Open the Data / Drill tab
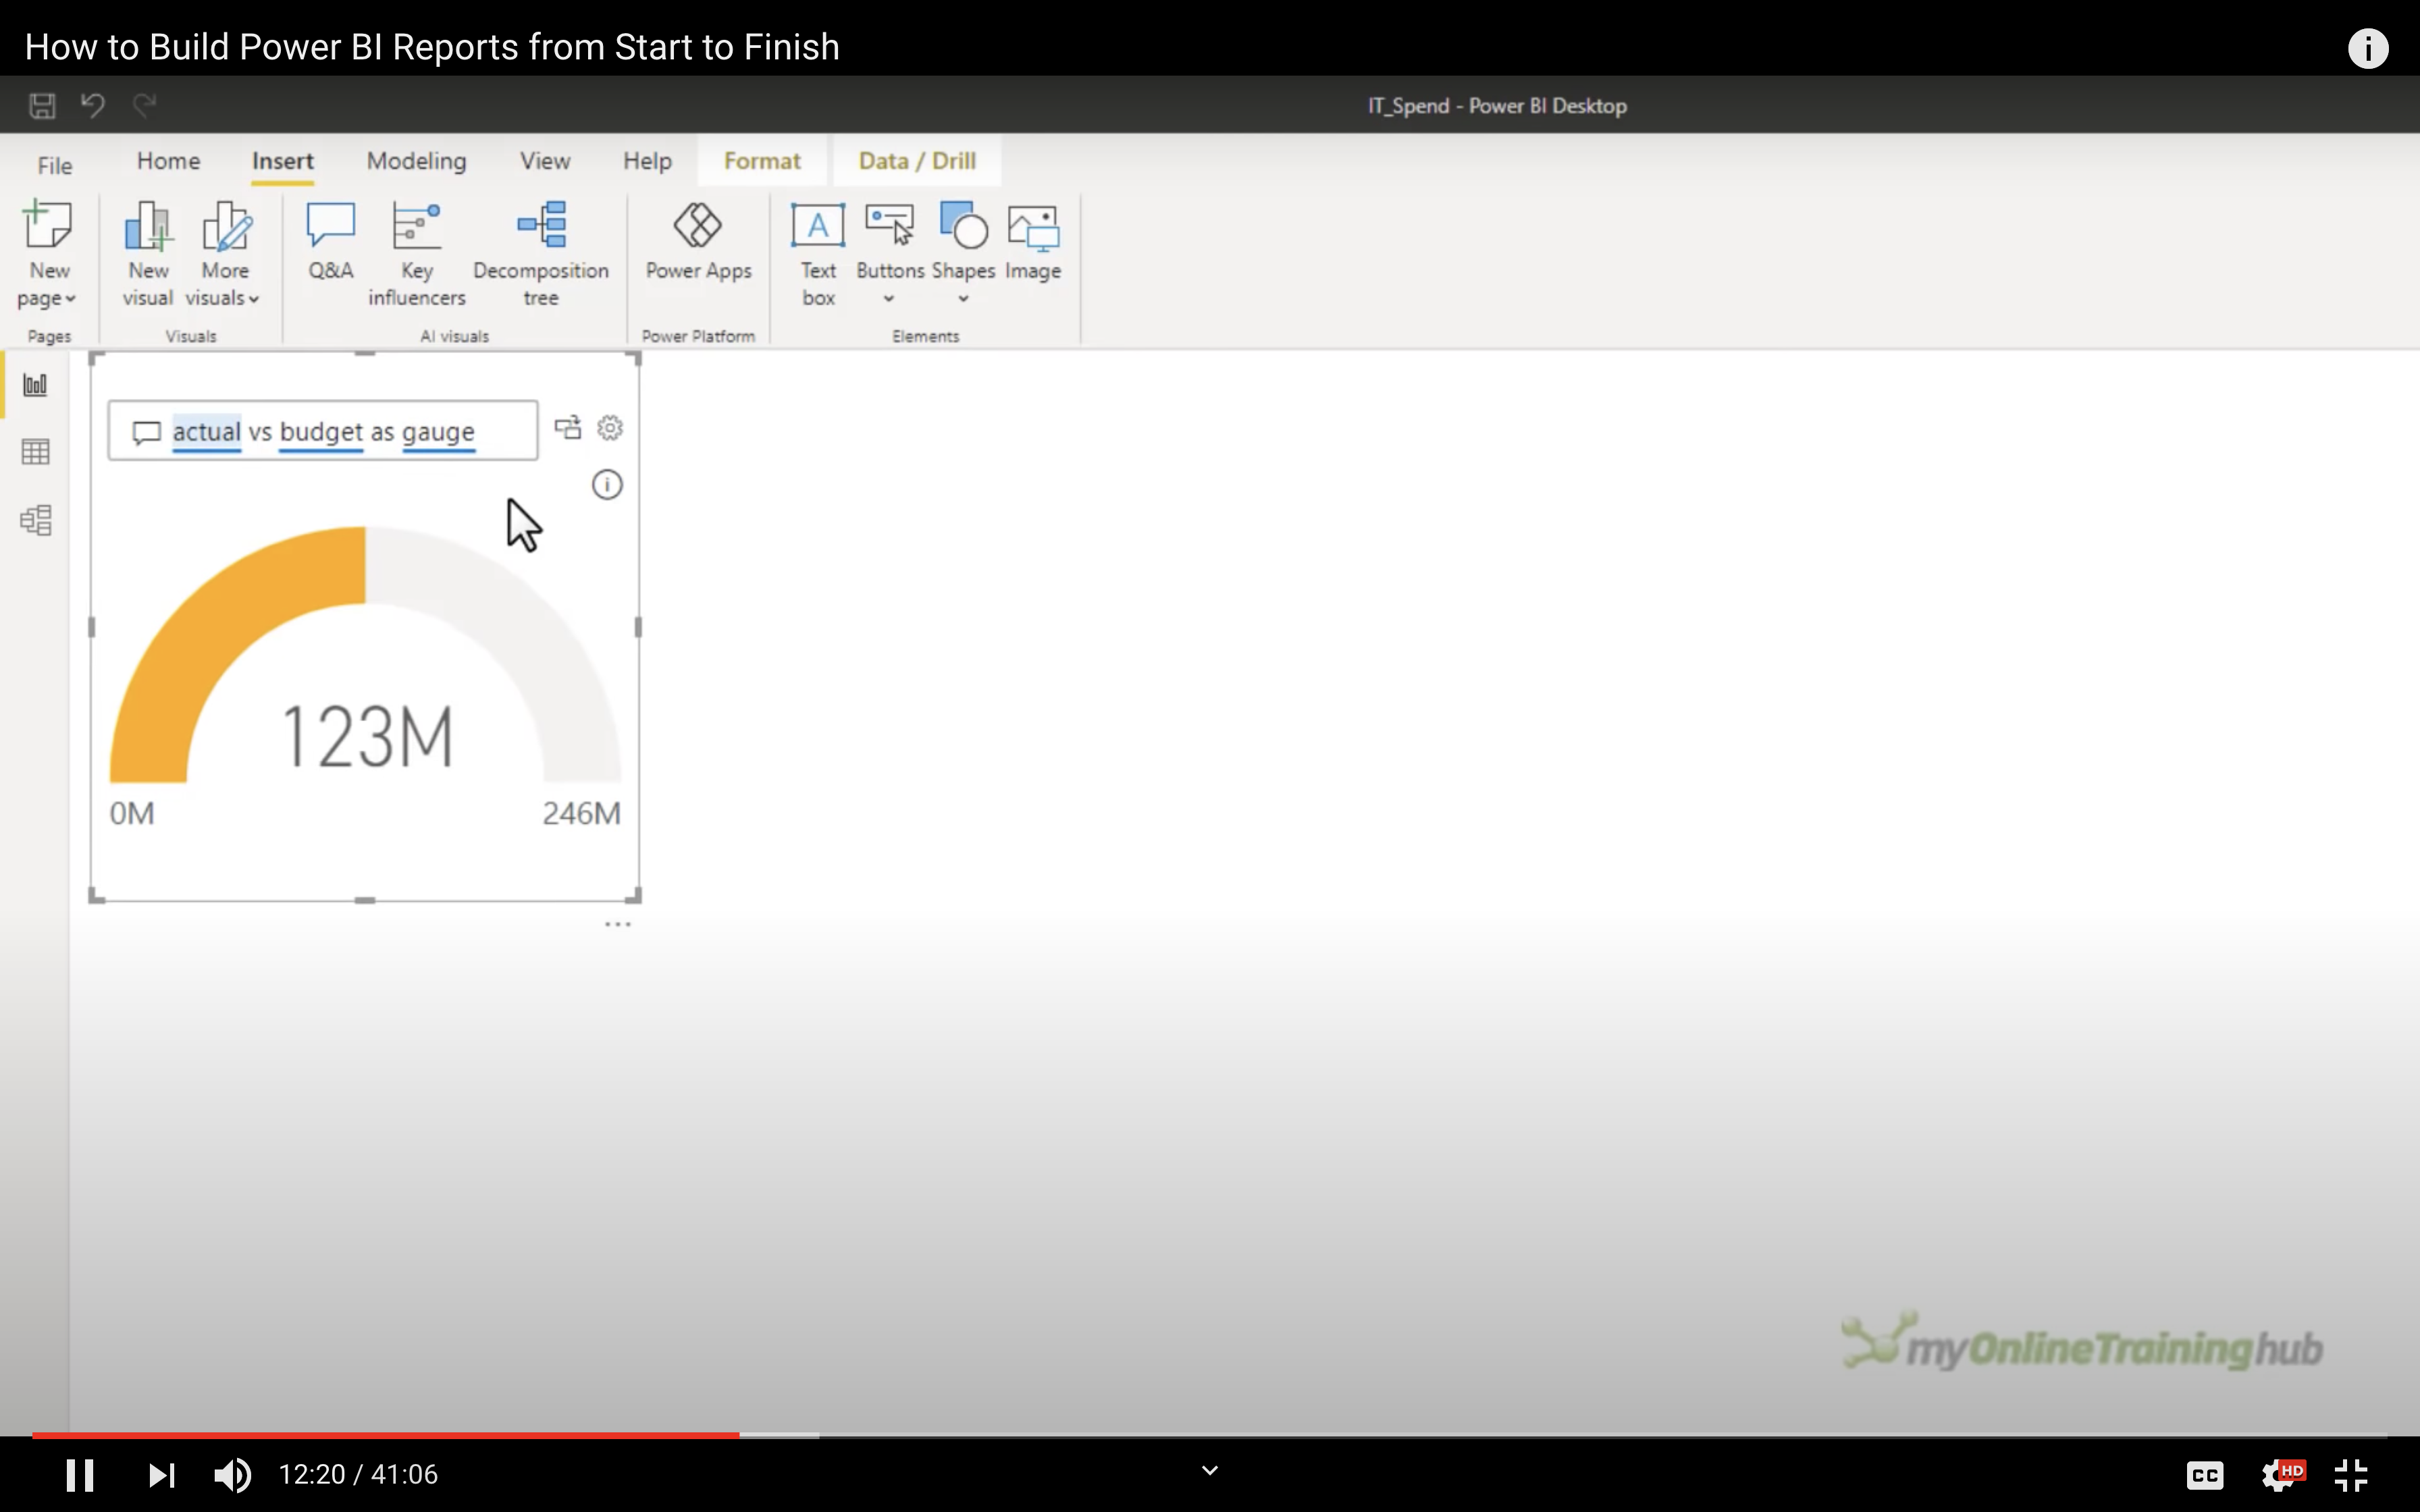 pyautogui.click(x=916, y=161)
